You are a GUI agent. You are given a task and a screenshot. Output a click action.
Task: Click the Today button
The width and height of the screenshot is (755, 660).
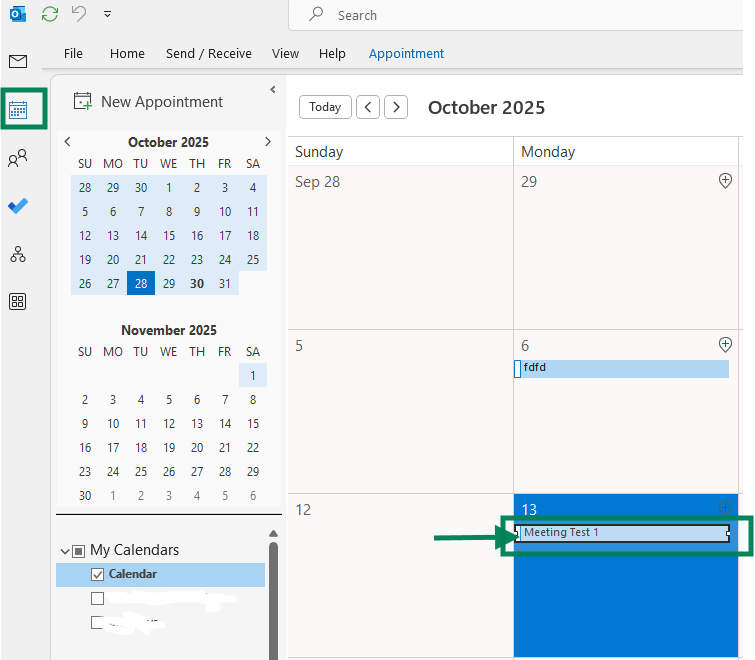coord(325,107)
